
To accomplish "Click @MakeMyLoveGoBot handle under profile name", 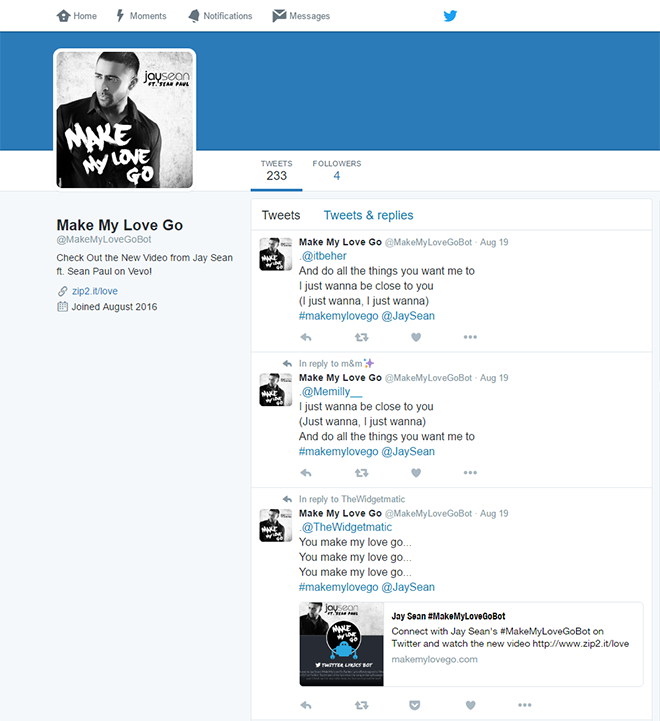I will [x=104, y=240].
